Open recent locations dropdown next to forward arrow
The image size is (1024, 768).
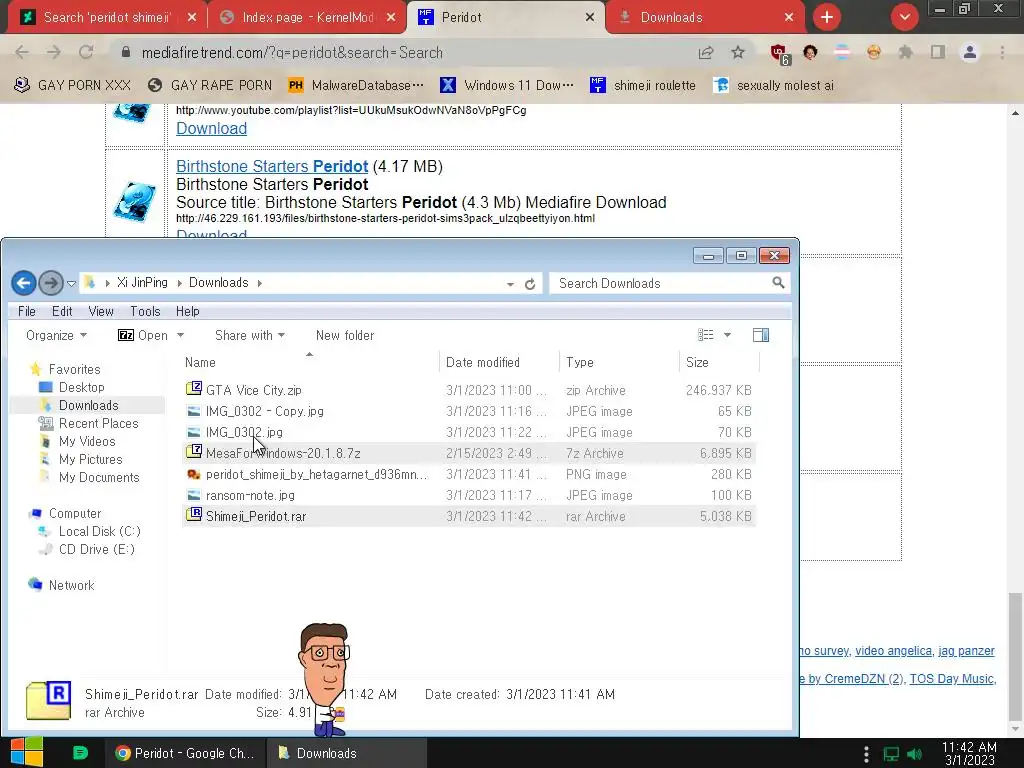71,283
